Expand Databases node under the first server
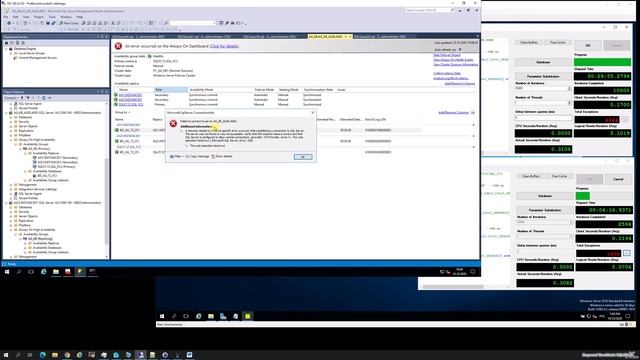Viewport: 640px width, 360px height. tap(11, 117)
